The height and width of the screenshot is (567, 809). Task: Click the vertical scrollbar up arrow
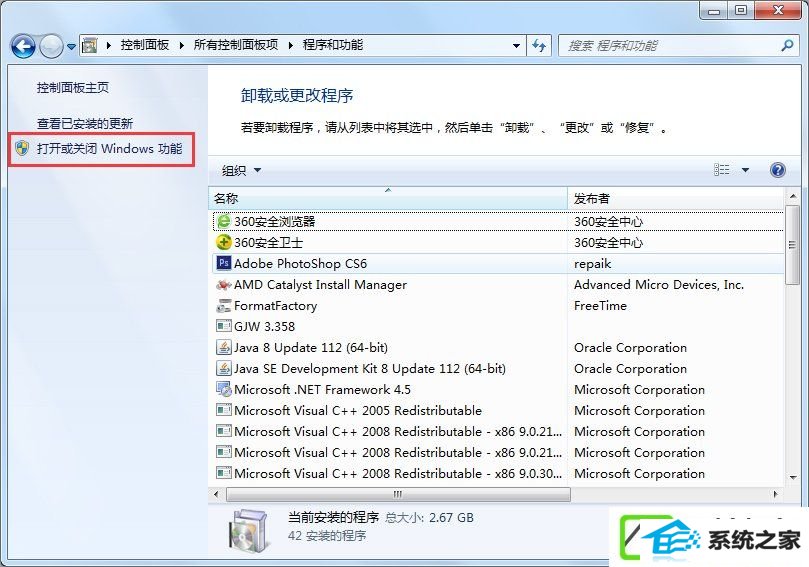pyautogui.click(x=792, y=196)
